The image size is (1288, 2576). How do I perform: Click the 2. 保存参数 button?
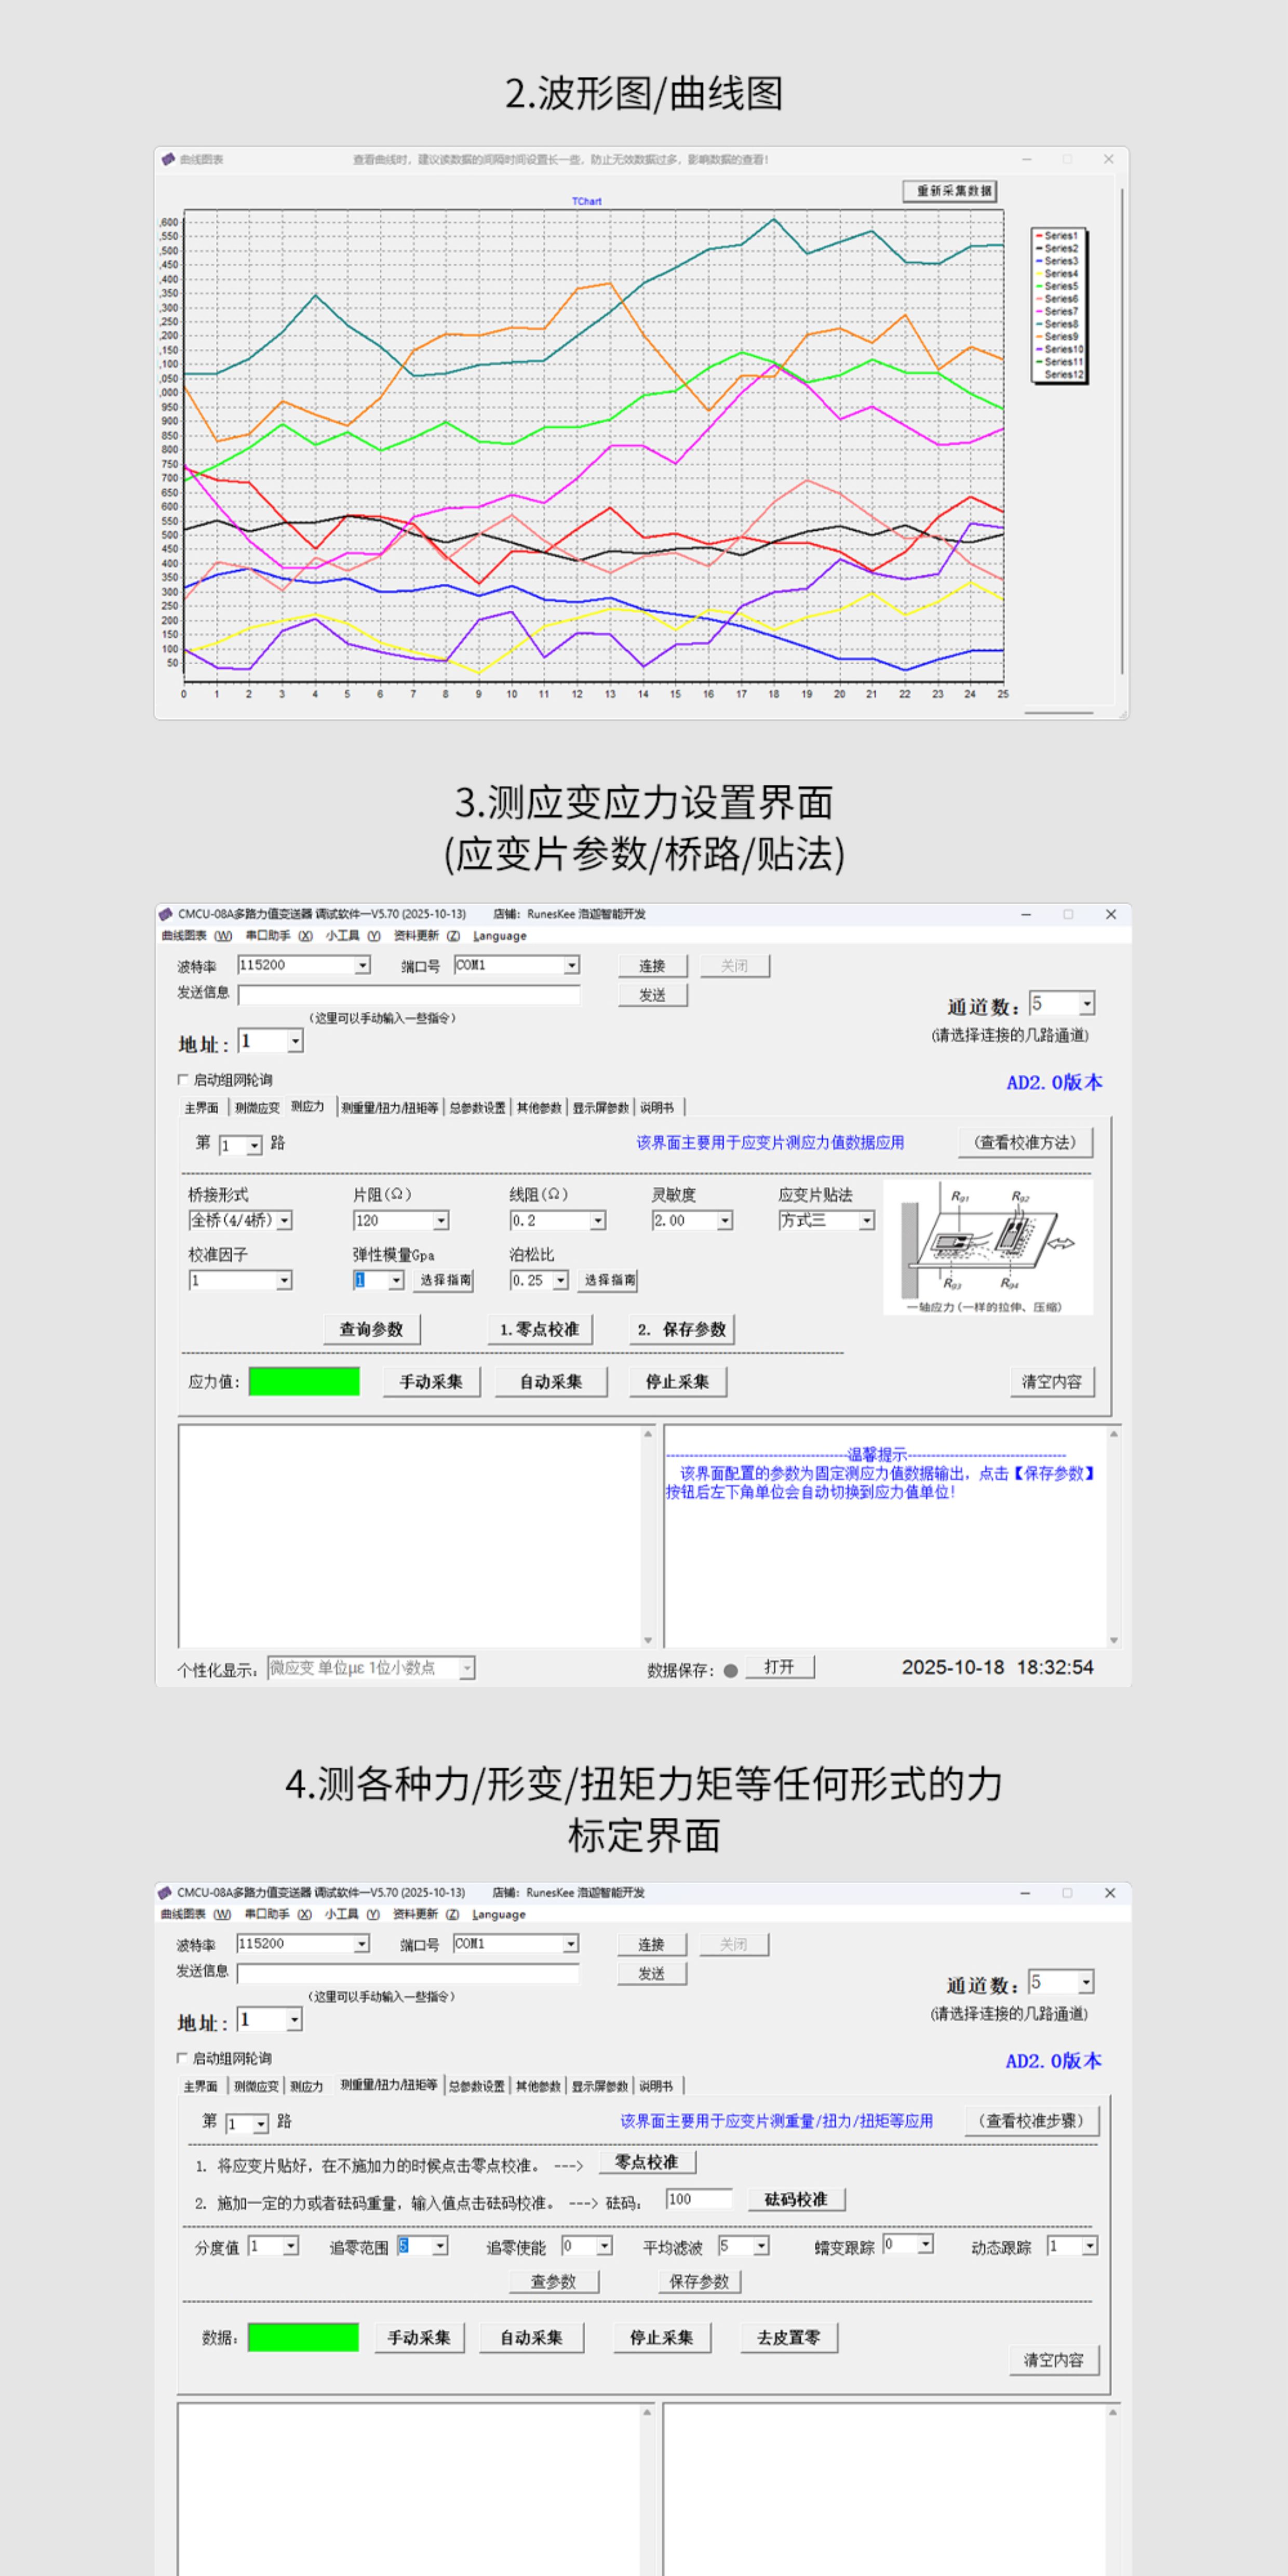click(683, 1329)
